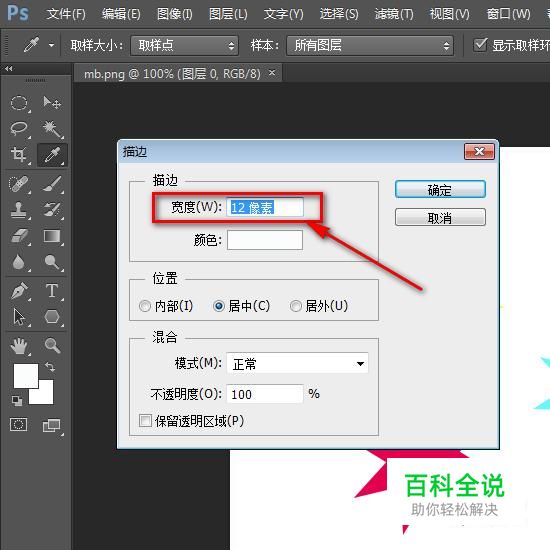Image resolution: width=550 pixels, height=550 pixels.
Task: Collapse the toolbox double-arrow
Action: point(9,69)
